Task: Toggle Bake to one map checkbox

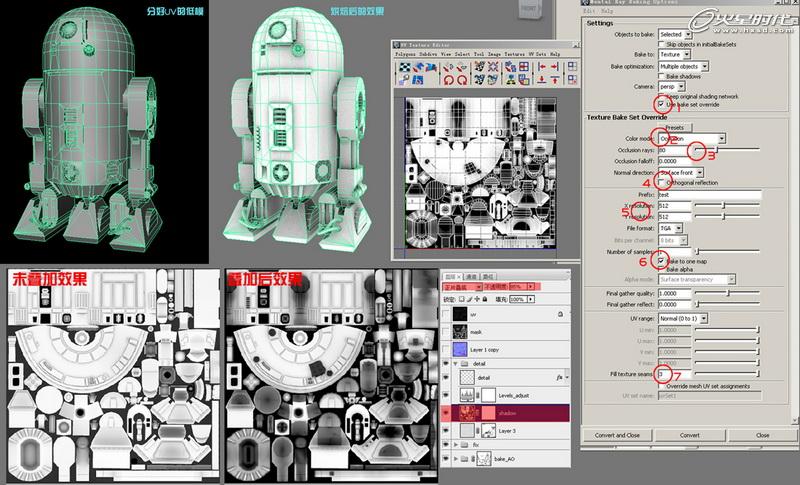Action: point(661,261)
